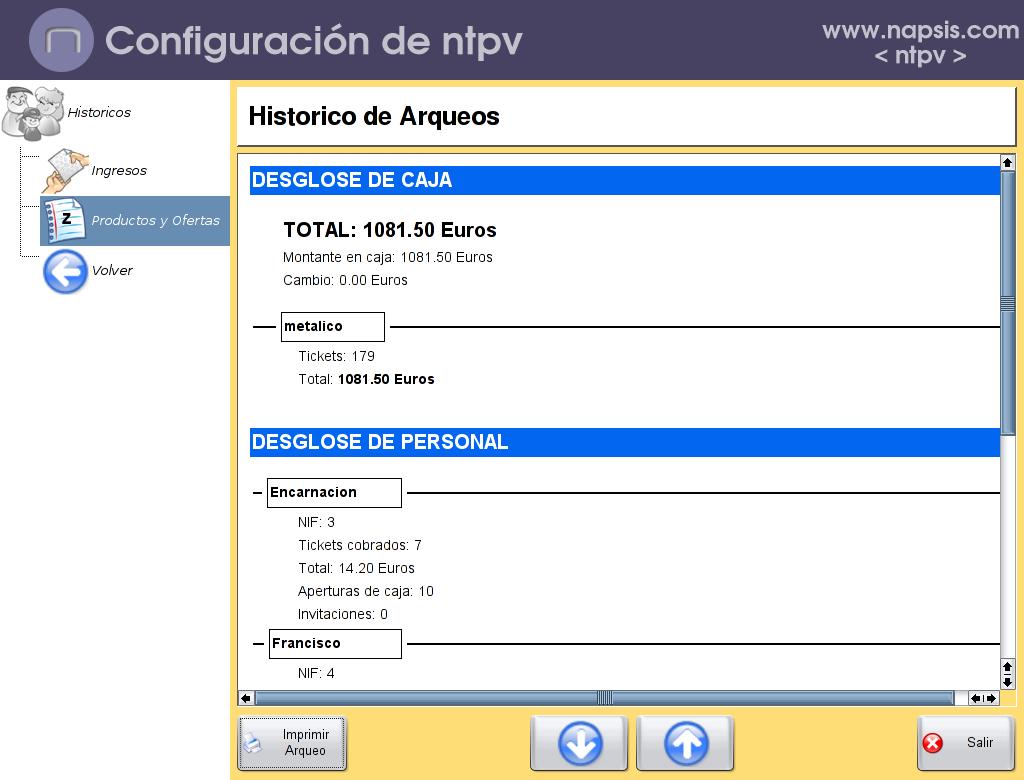Select the Productos y Ofertas Z-report icon
Image resolution: width=1024 pixels, height=780 pixels.
tap(66, 220)
